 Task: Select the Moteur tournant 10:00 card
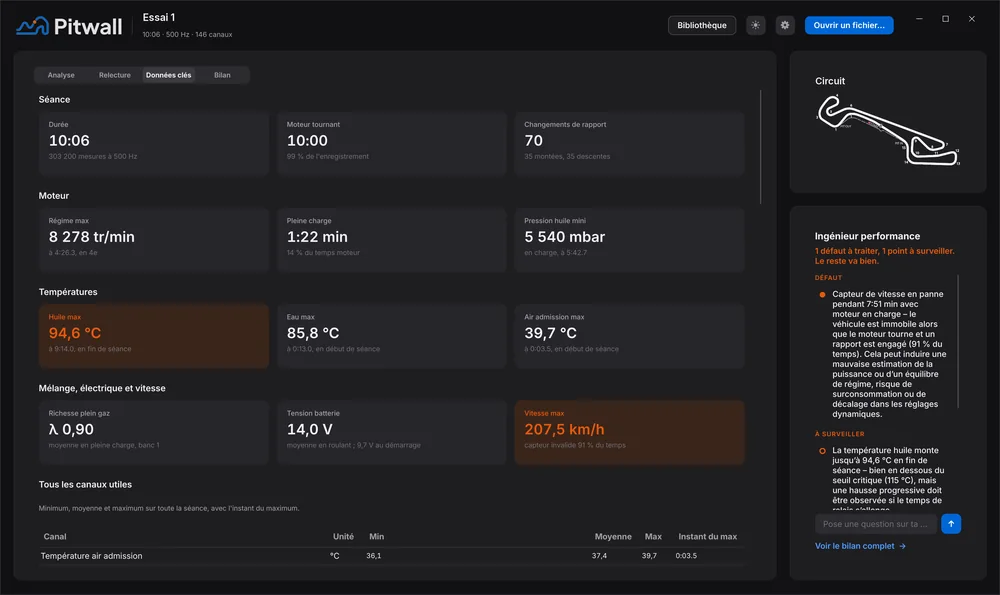392,143
